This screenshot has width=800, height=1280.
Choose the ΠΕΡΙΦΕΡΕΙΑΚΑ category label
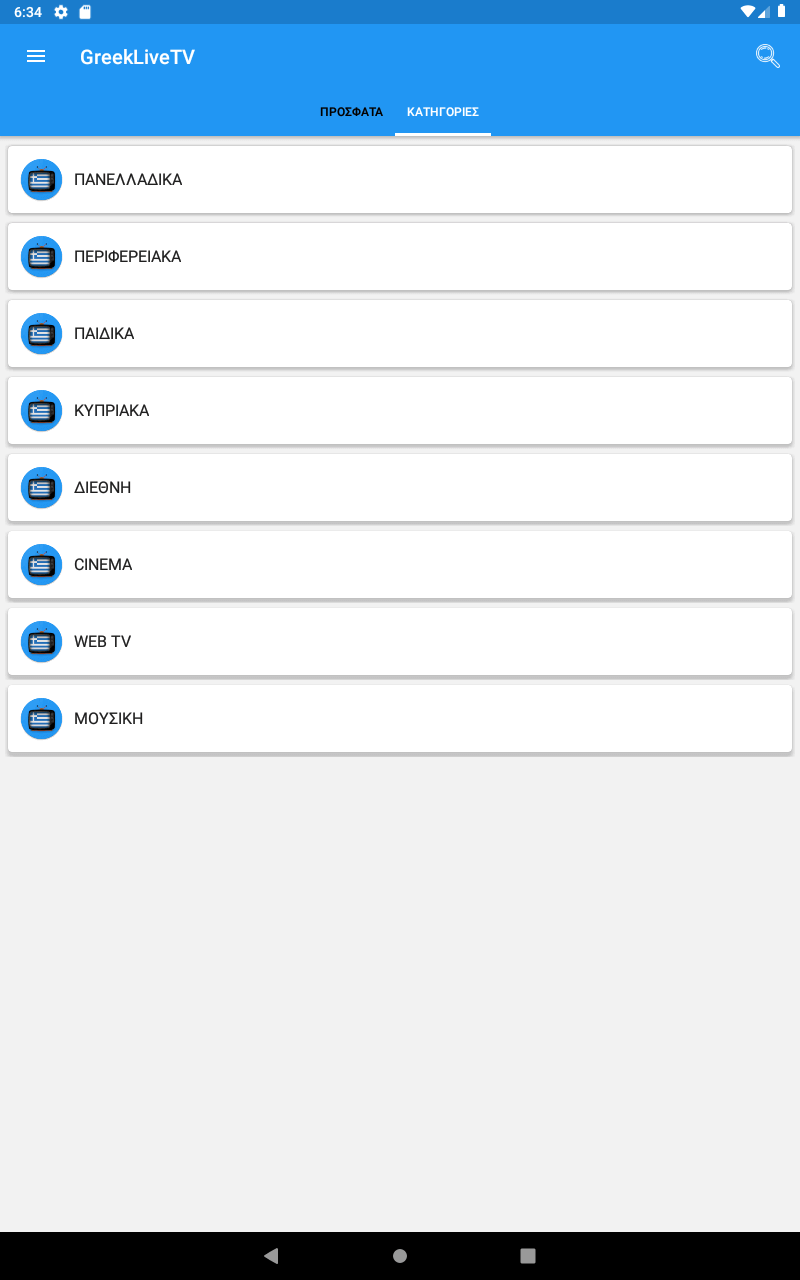coord(127,257)
